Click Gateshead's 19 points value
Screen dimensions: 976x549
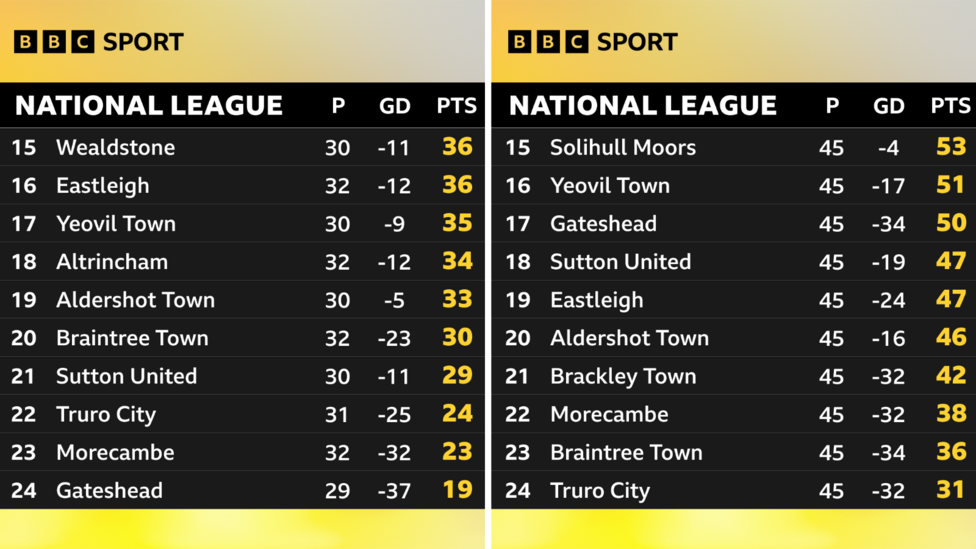click(x=457, y=490)
